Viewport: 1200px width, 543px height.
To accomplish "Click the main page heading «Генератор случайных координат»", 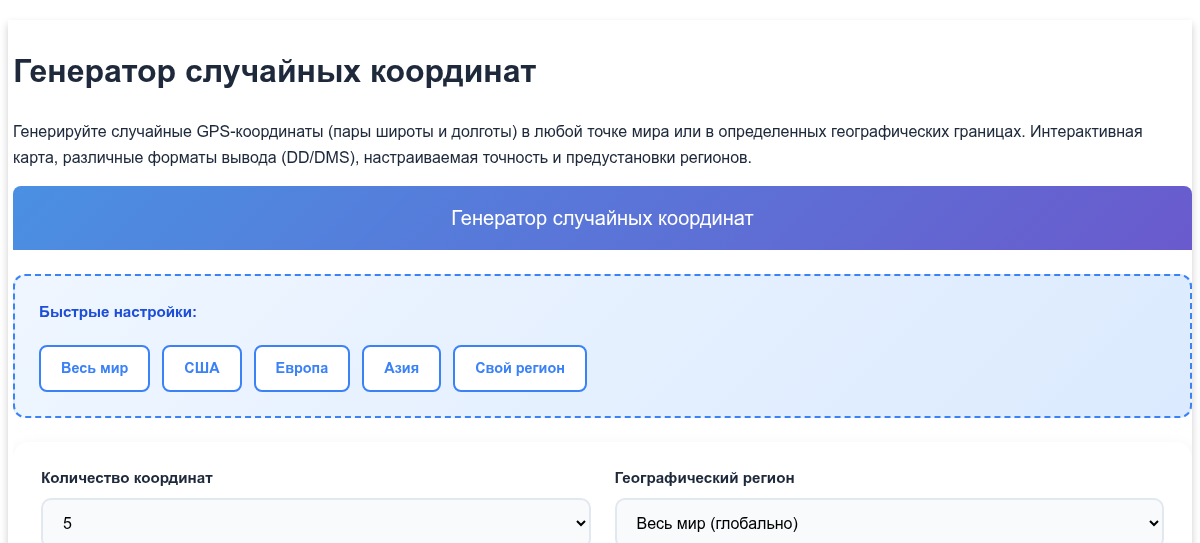I will click(275, 72).
